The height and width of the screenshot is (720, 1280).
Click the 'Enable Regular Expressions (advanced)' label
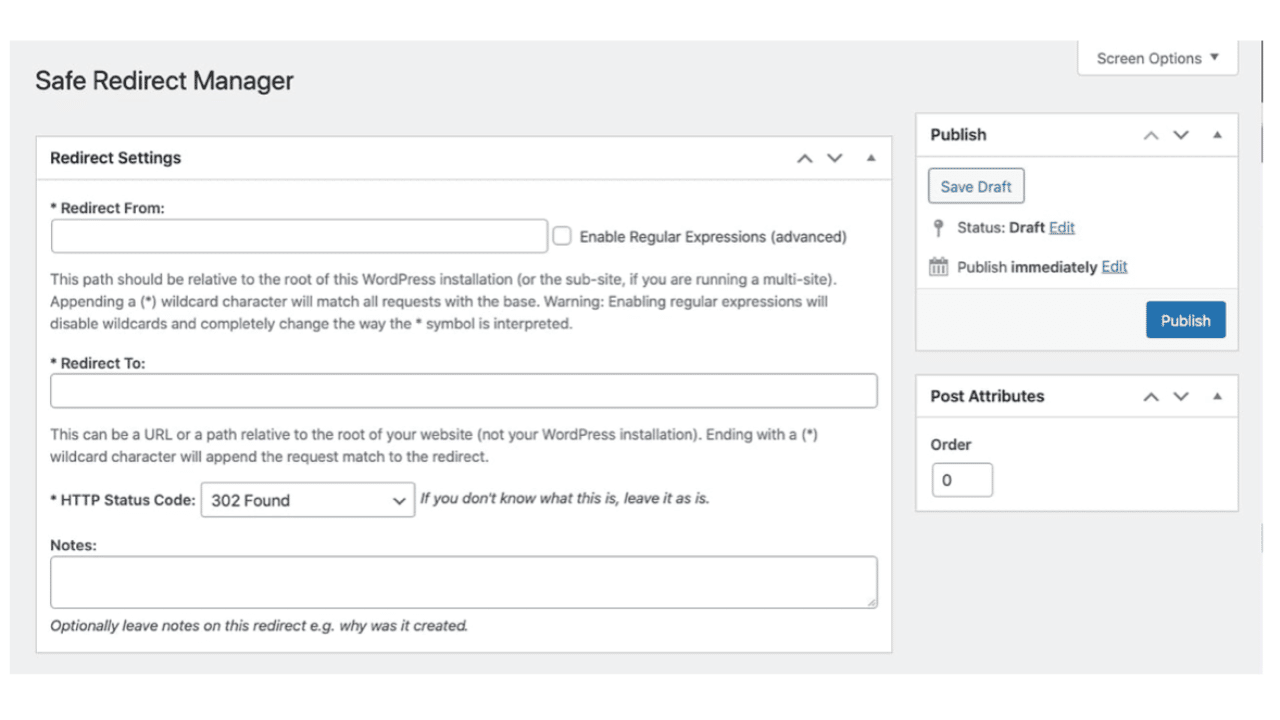(713, 237)
